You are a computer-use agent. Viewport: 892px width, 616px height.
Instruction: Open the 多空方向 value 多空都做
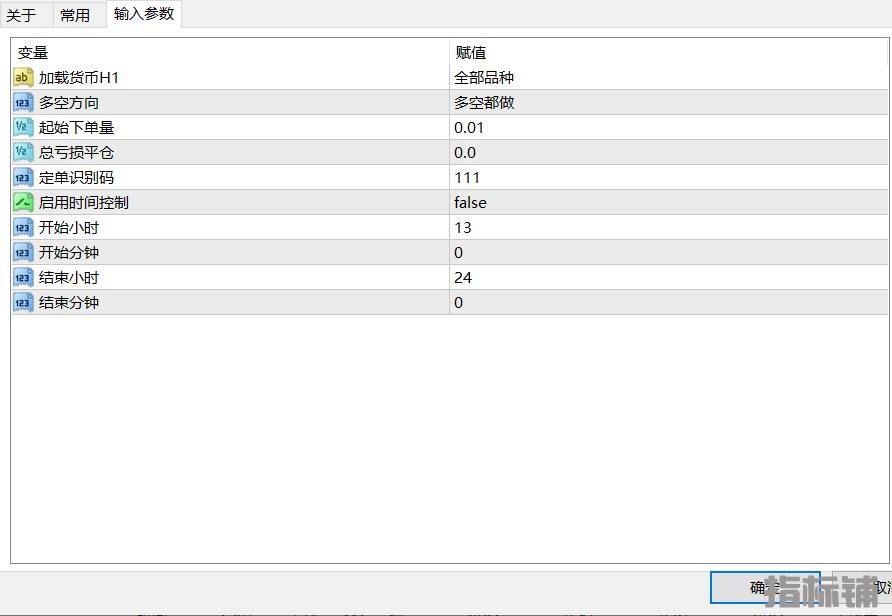[484, 103]
